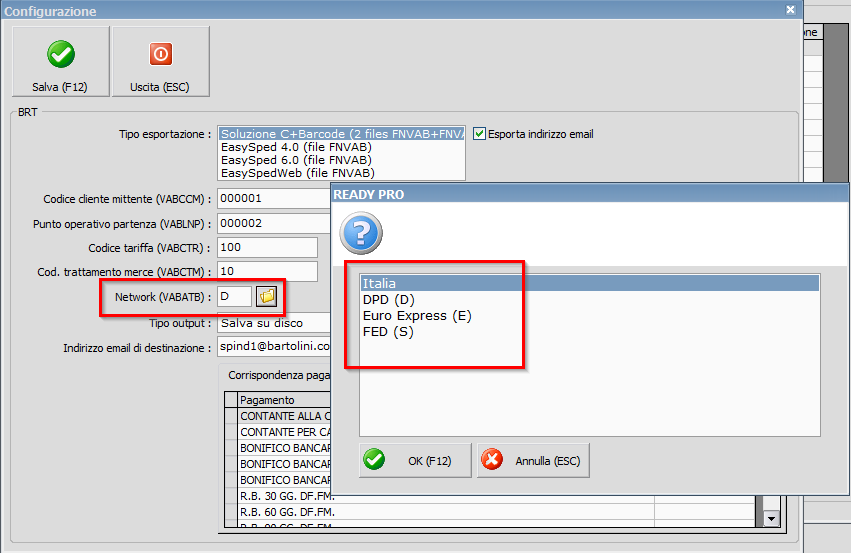Select Italia in READY PRO list

click(x=589, y=283)
